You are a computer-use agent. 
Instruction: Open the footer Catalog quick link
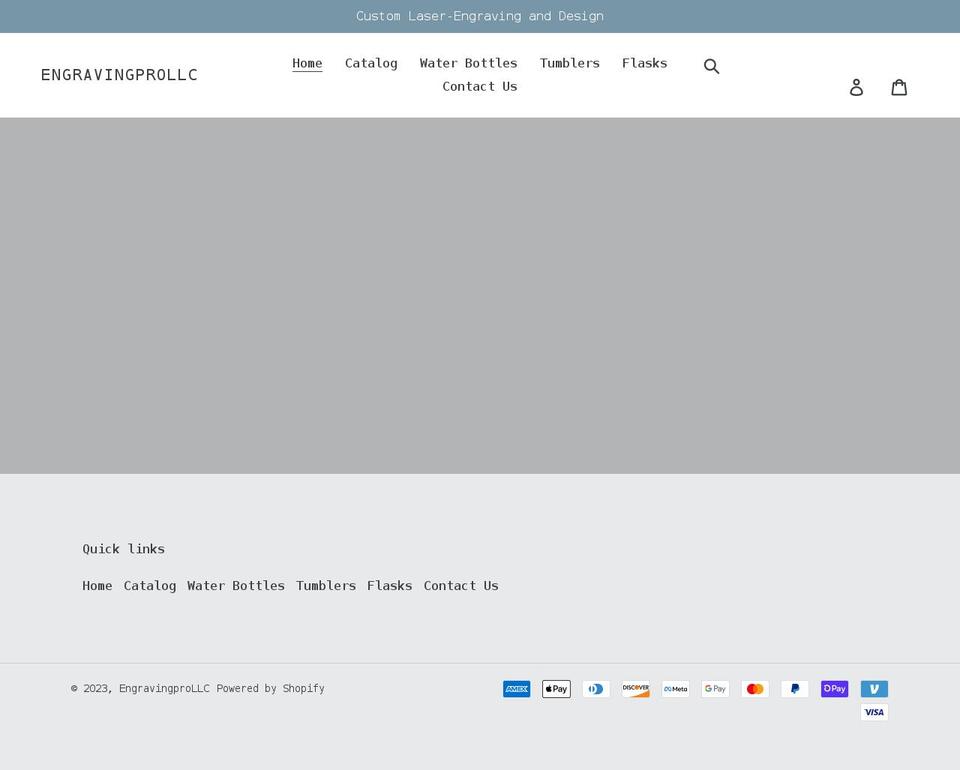[150, 586]
